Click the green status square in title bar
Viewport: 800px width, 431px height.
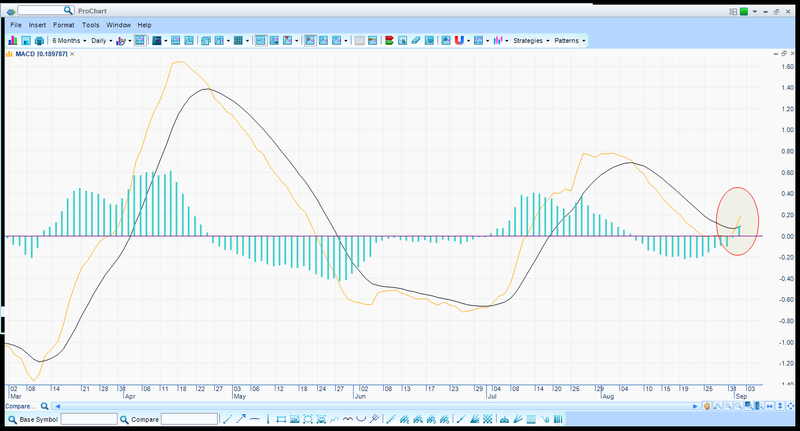tap(744, 11)
